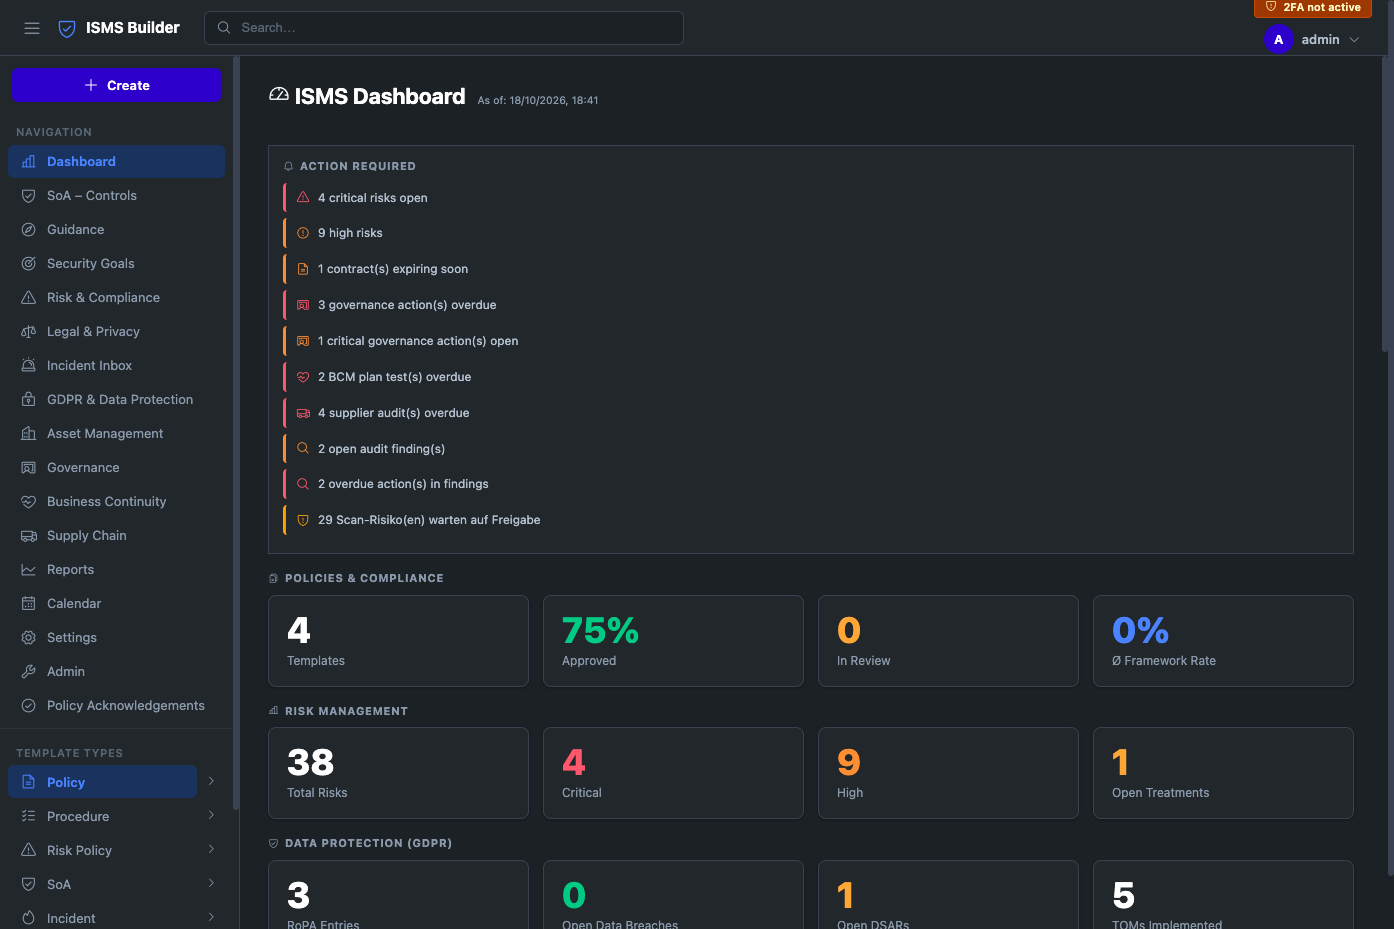1394x929 pixels.
Task: Click the Incident Inbox siren icon
Action: pos(29,366)
